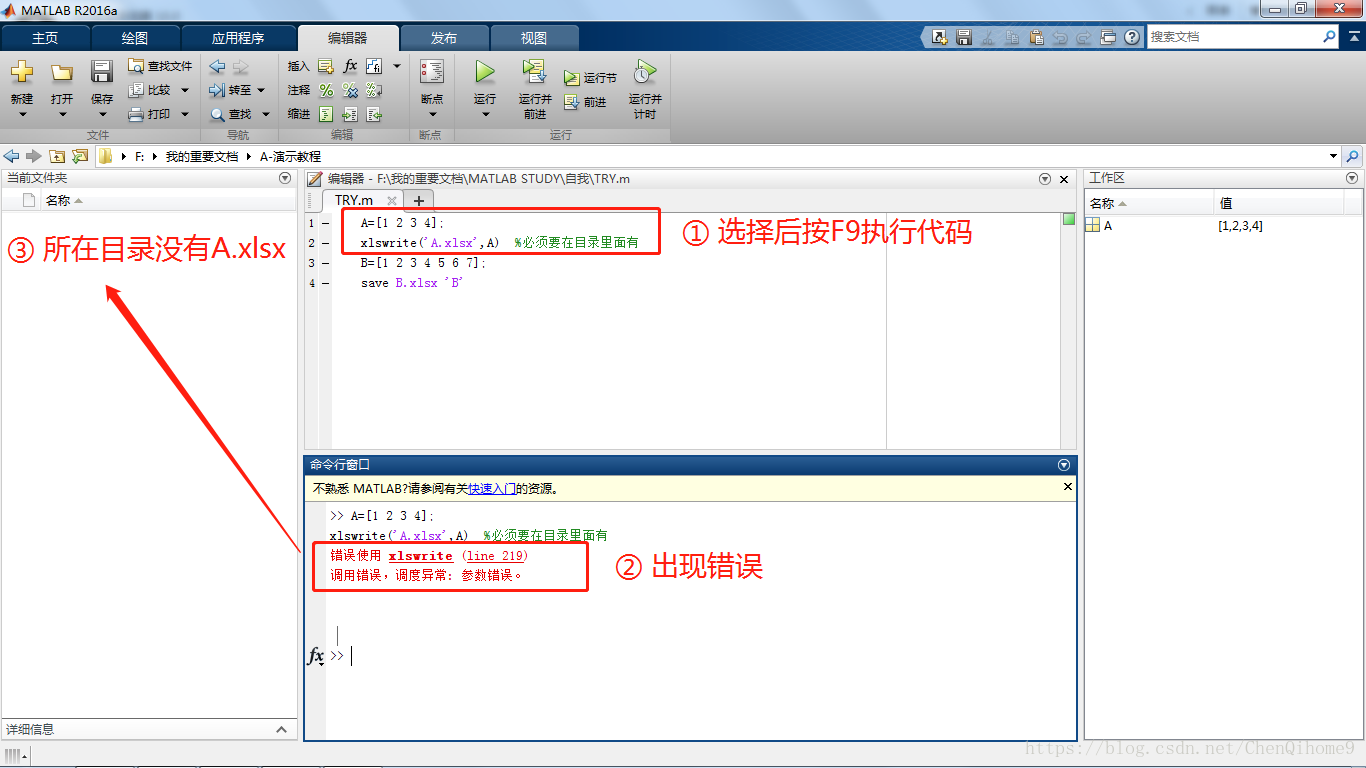1366x768 pixels.
Task: Toggle breakpoint on line 3
Action: click(326, 263)
